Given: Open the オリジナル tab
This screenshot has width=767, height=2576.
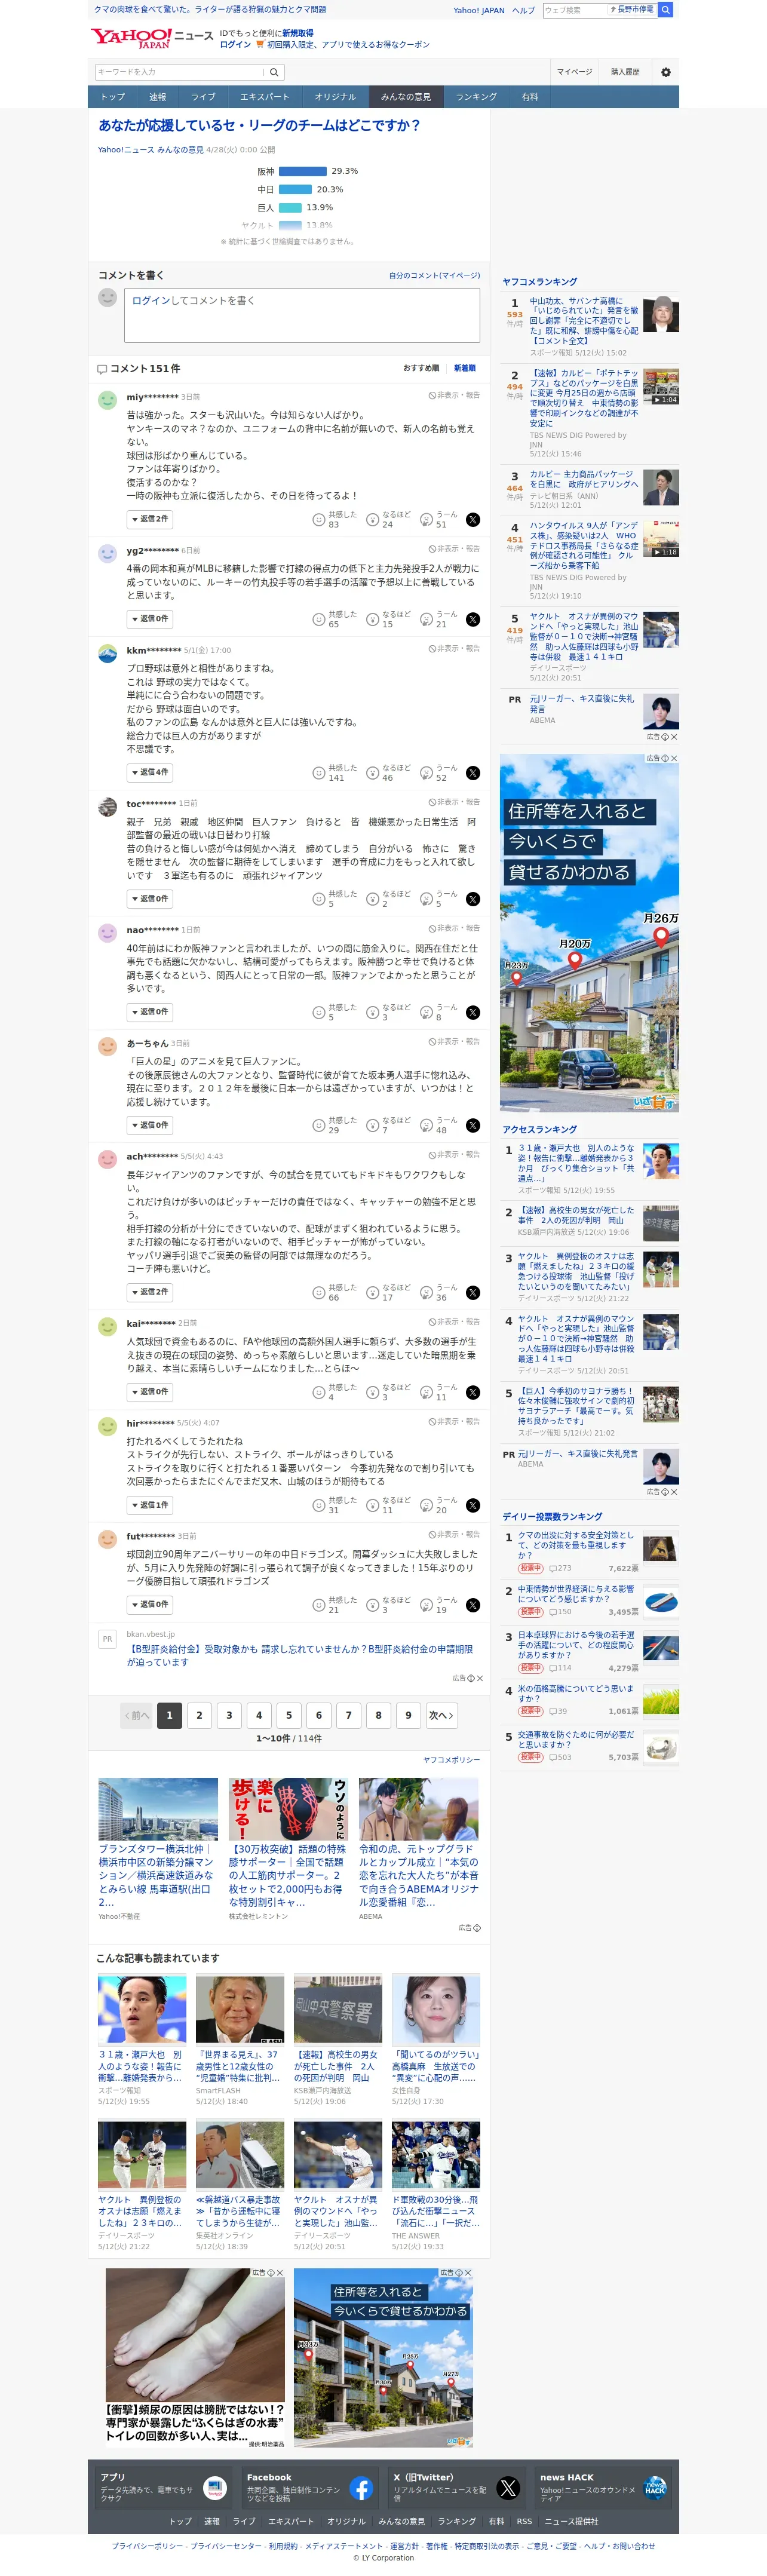Looking at the screenshot, I should (335, 97).
